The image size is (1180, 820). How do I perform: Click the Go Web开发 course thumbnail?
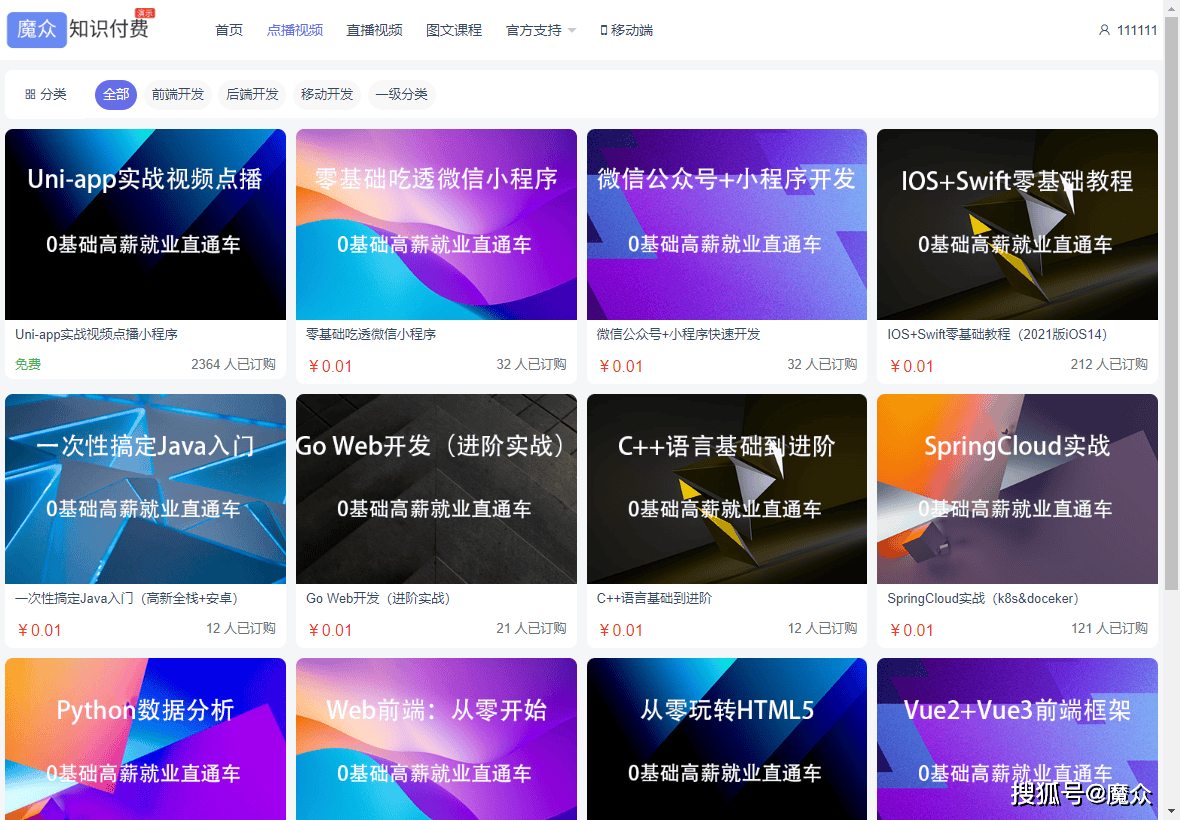[x=436, y=488]
